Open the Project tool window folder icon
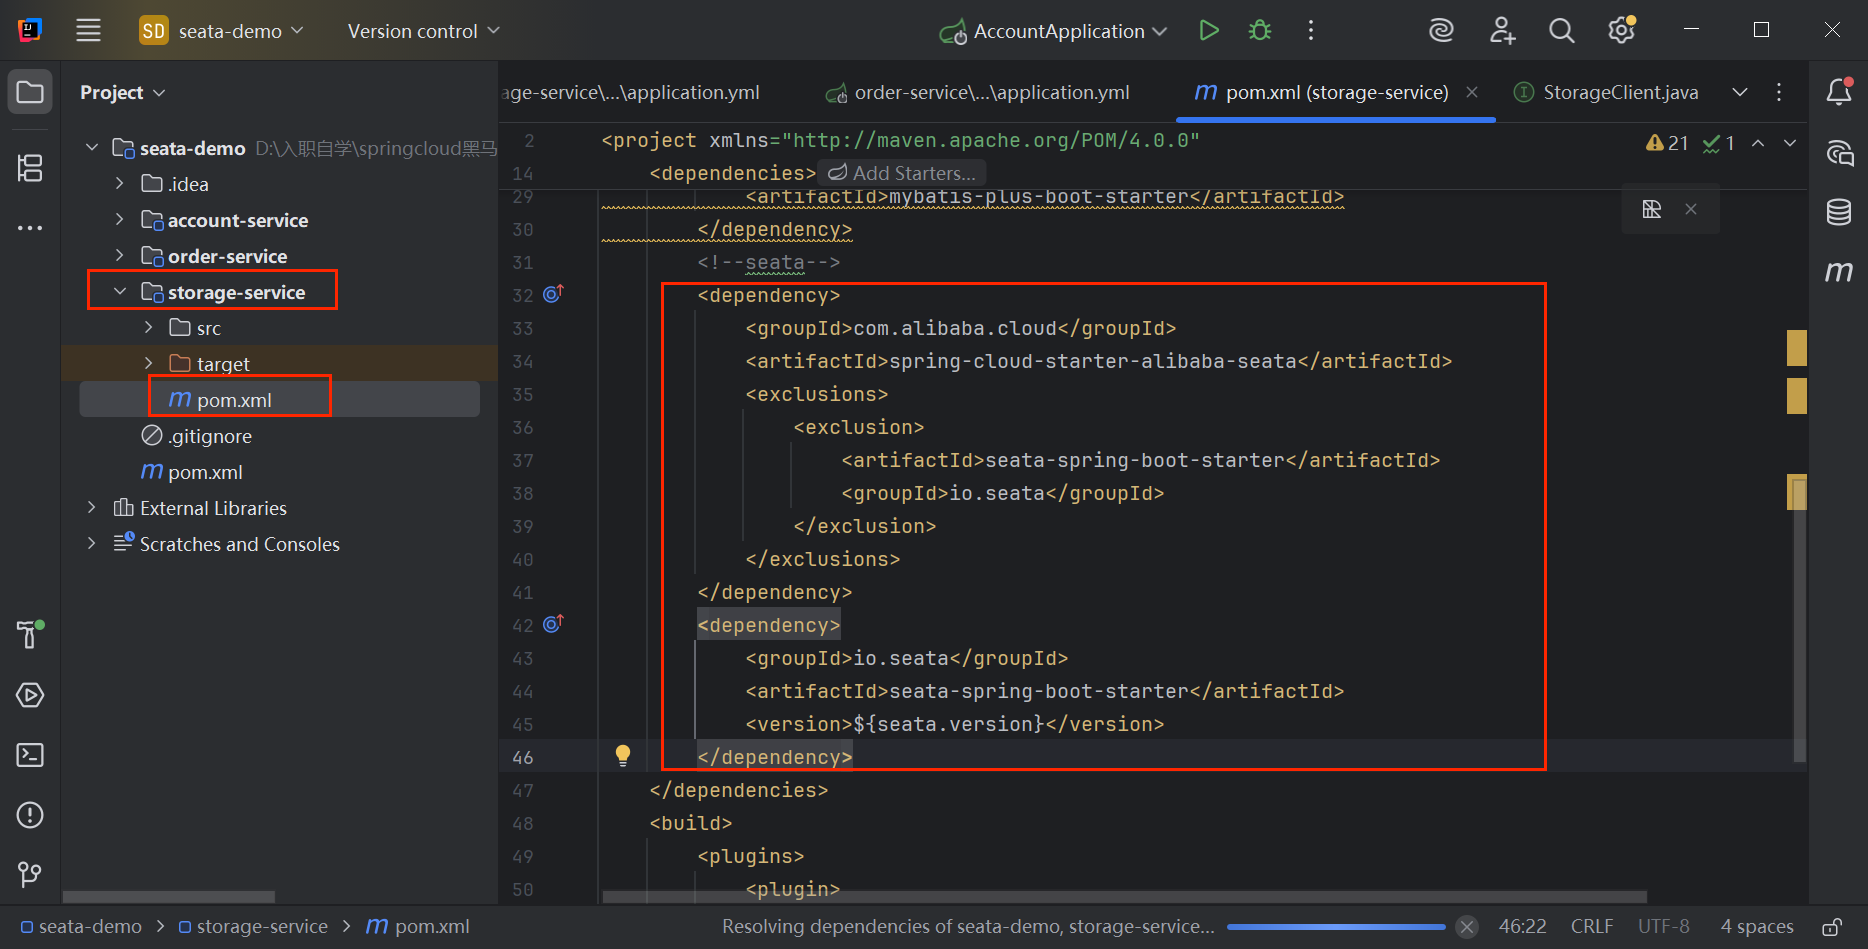The width and height of the screenshot is (1868, 949). point(30,93)
